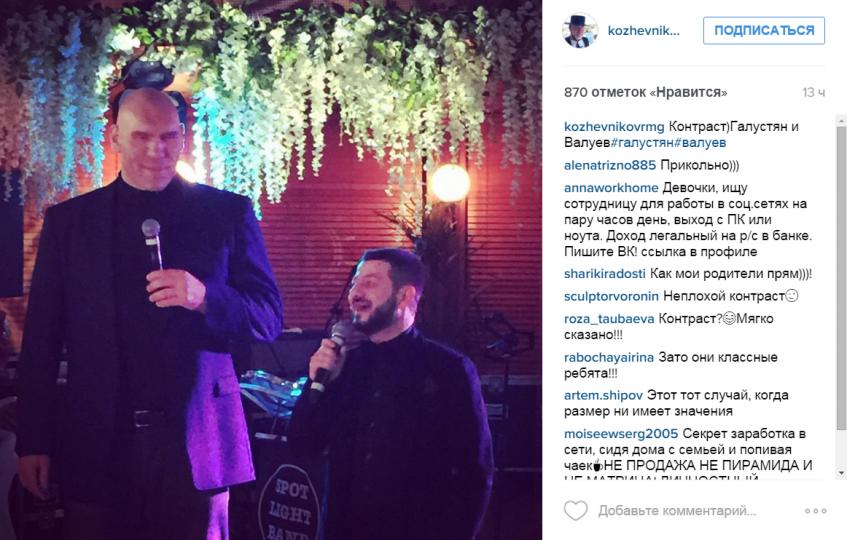Click the comments scrollbar up arrow
Screen dimensions: 847x540
coord(841,119)
